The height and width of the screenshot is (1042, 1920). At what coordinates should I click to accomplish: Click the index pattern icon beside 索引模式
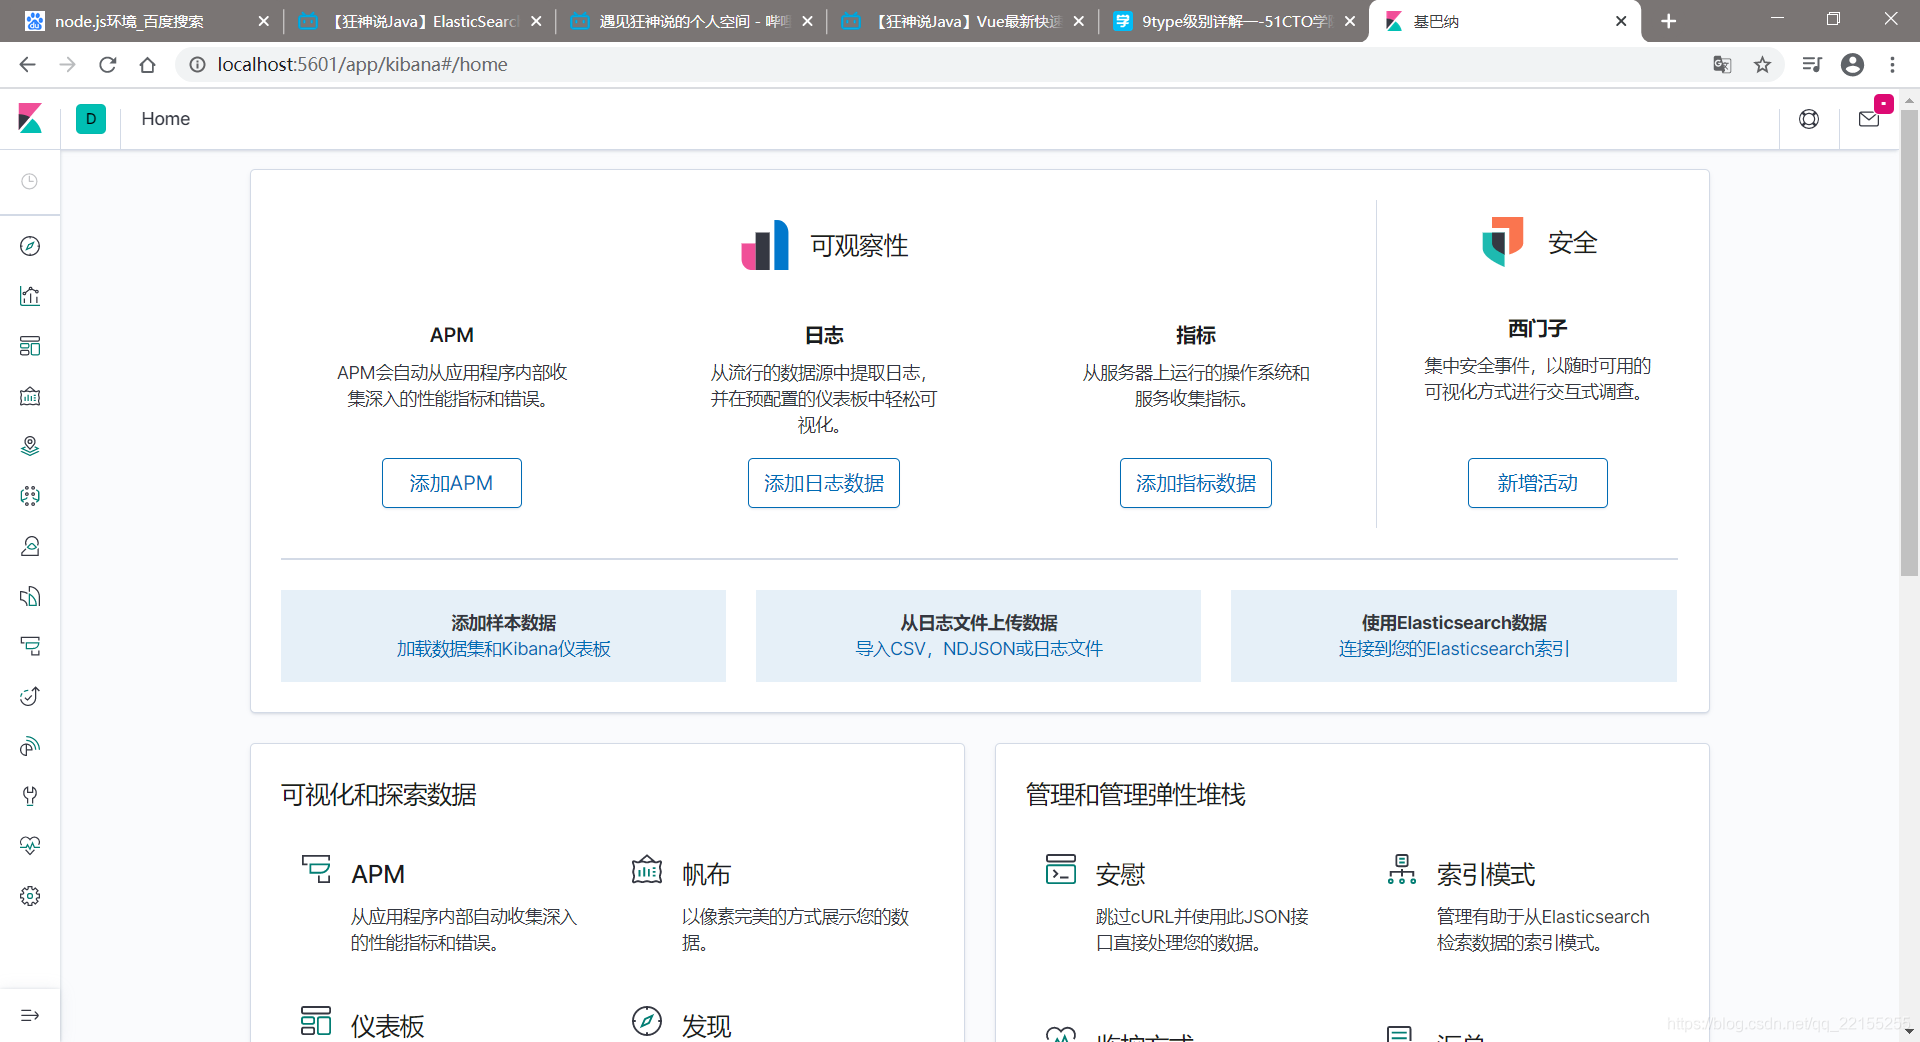pos(1402,869)
